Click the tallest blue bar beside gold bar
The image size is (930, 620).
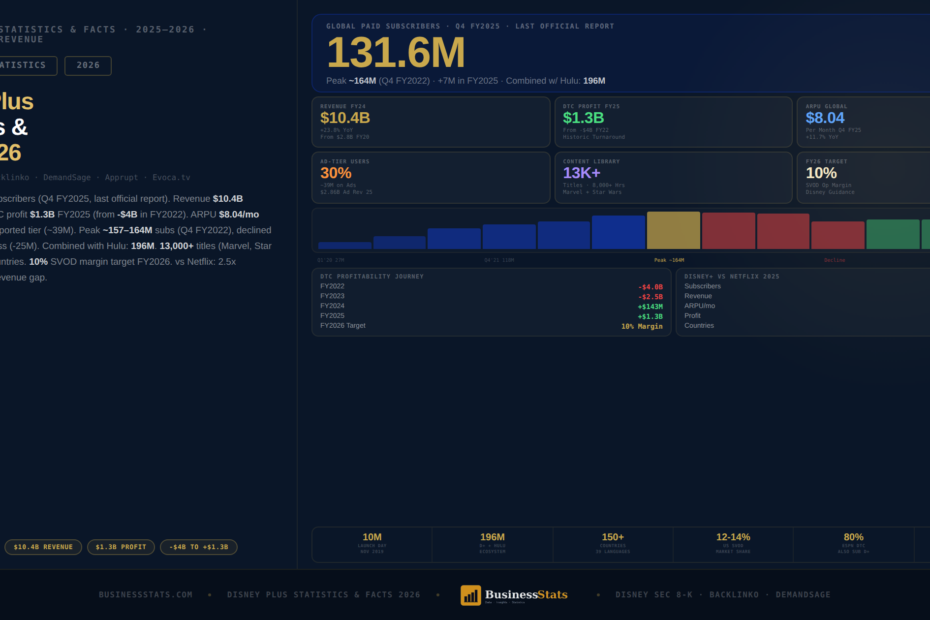pyautogui.click(x=618, y=232)
